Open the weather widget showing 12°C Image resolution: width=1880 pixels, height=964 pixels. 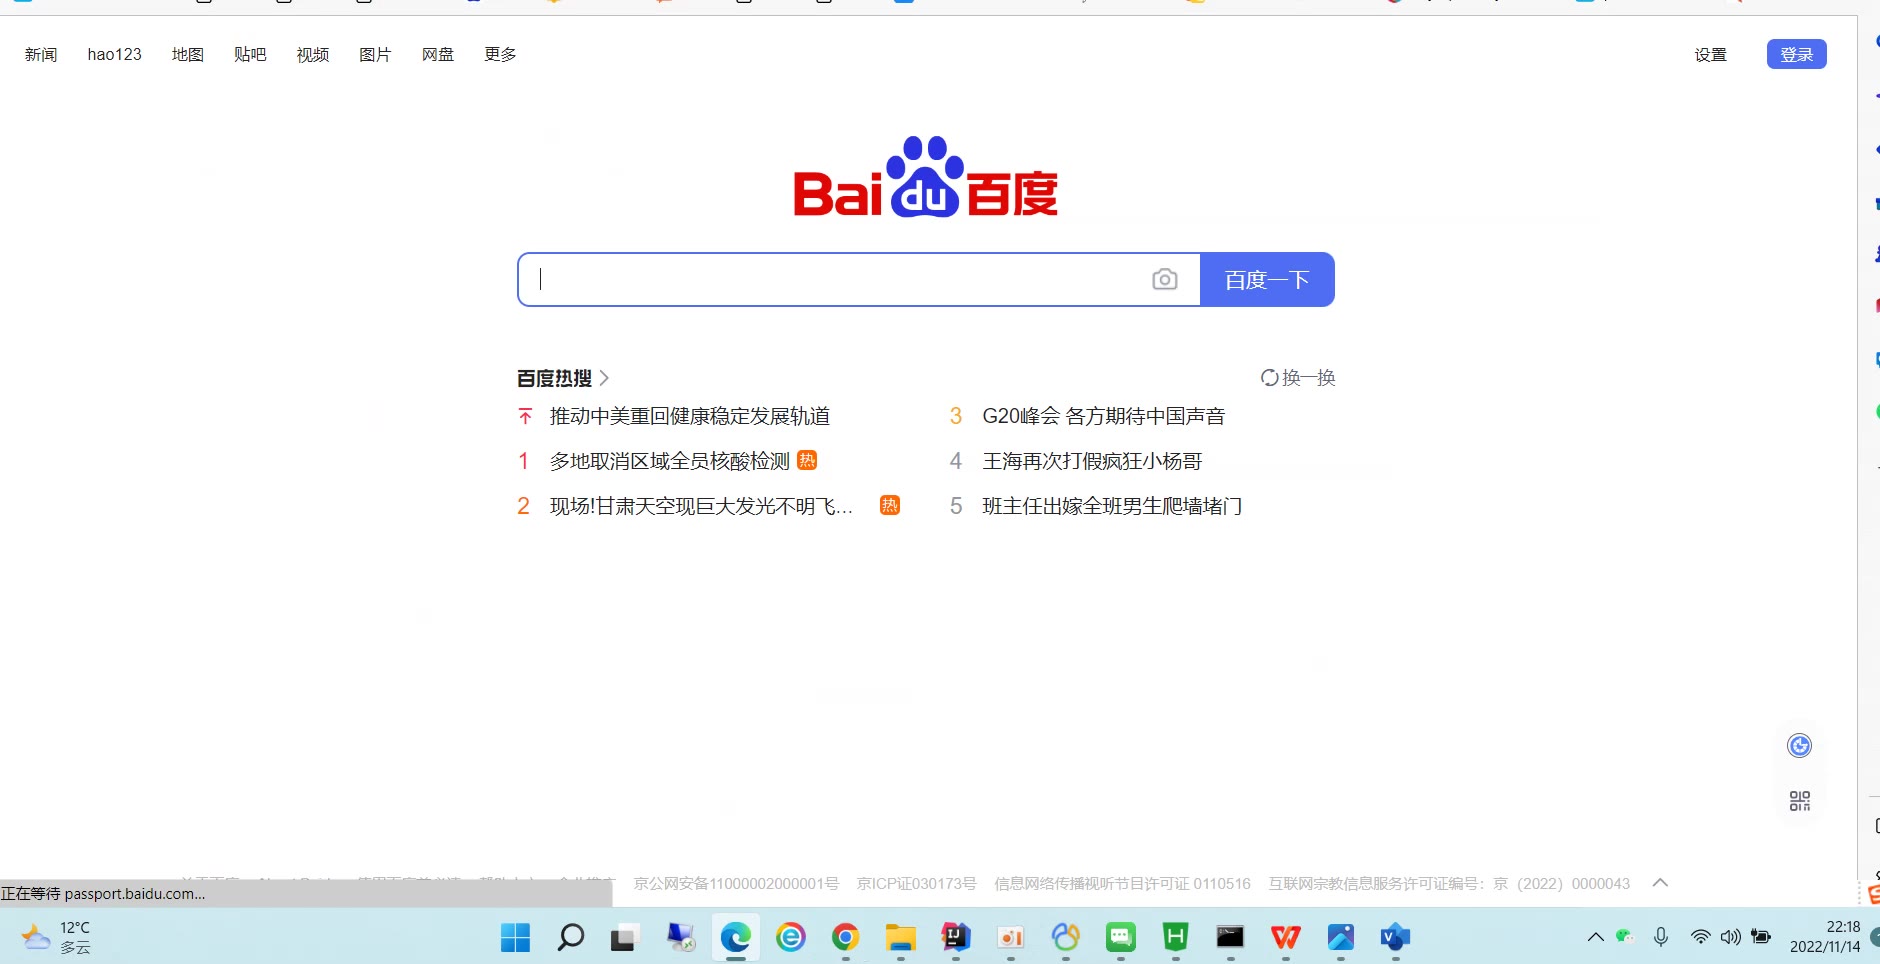57,937
